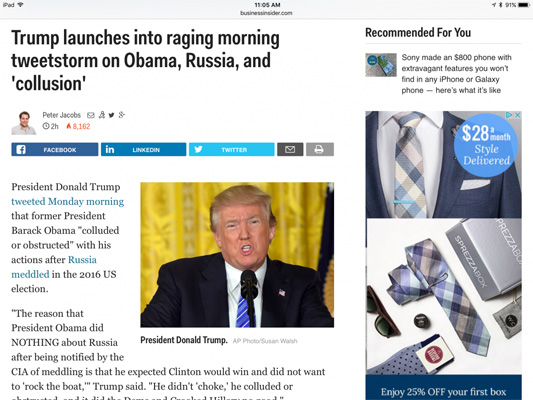Click the print article icon
This screenshot has width=533, height=400.
320,150
